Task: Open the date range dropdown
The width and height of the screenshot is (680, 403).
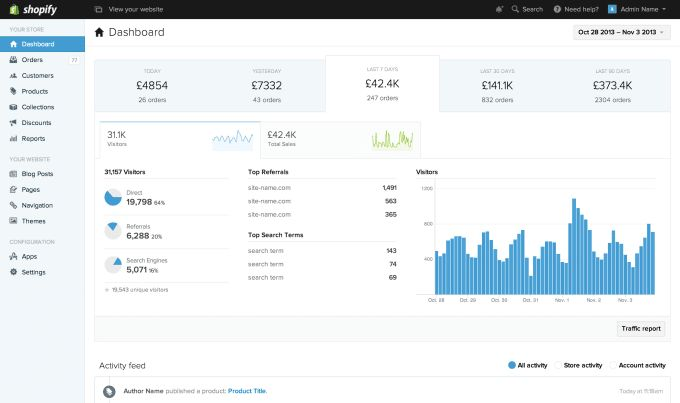Action: [x=620, y=32]
